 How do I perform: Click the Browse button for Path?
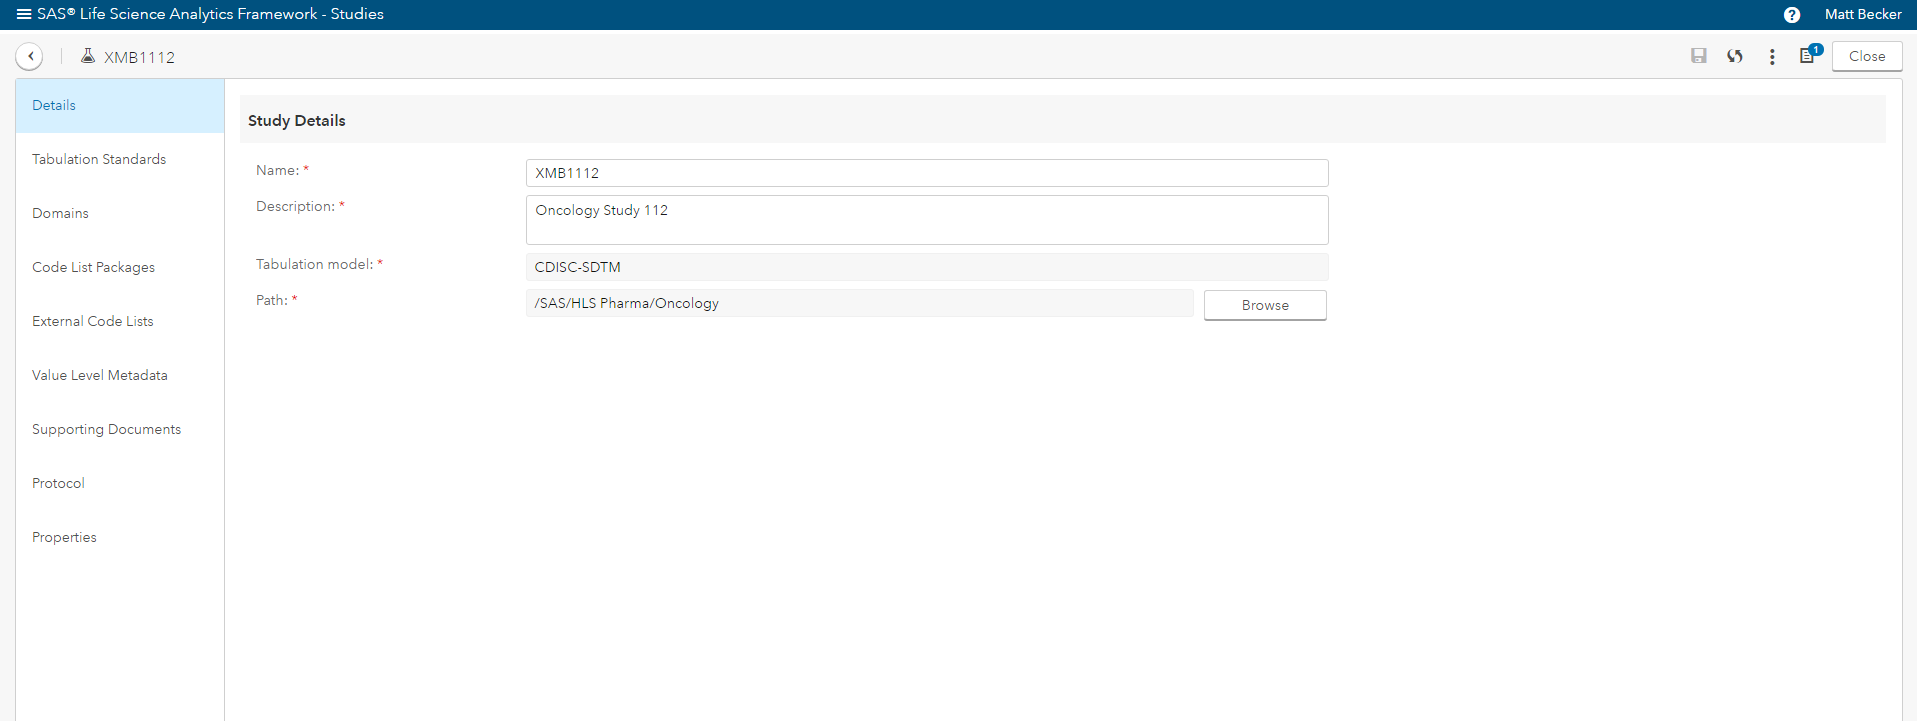pyautogui.click(x=1264, y=305)
